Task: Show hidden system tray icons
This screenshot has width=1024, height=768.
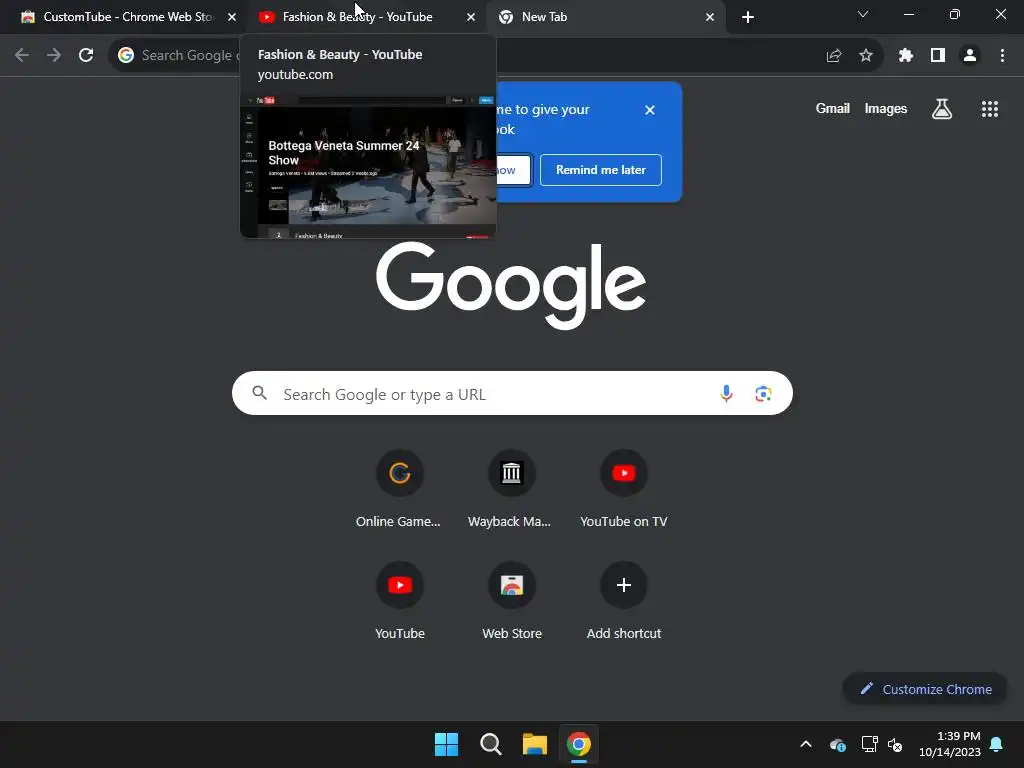Action: click(806, 744)
